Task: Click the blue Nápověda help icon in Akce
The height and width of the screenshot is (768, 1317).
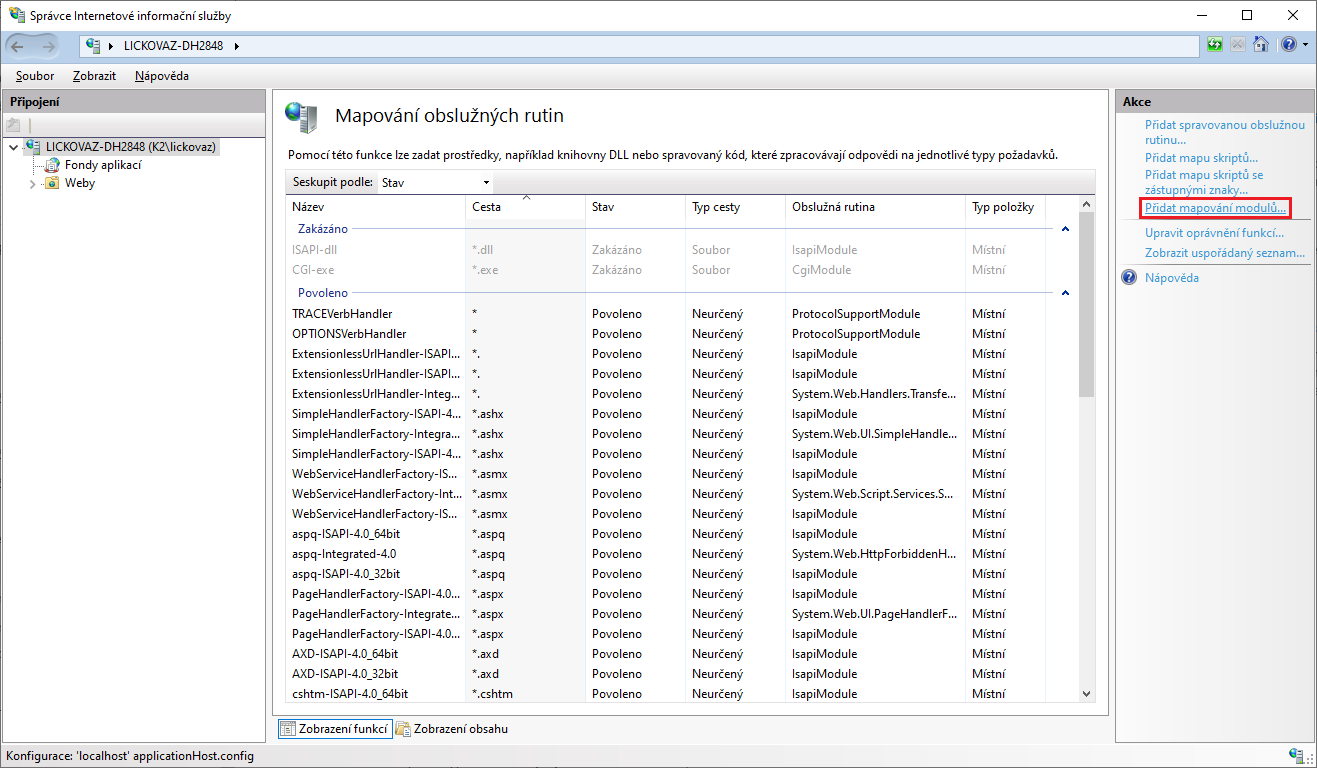Action: 1129,278
